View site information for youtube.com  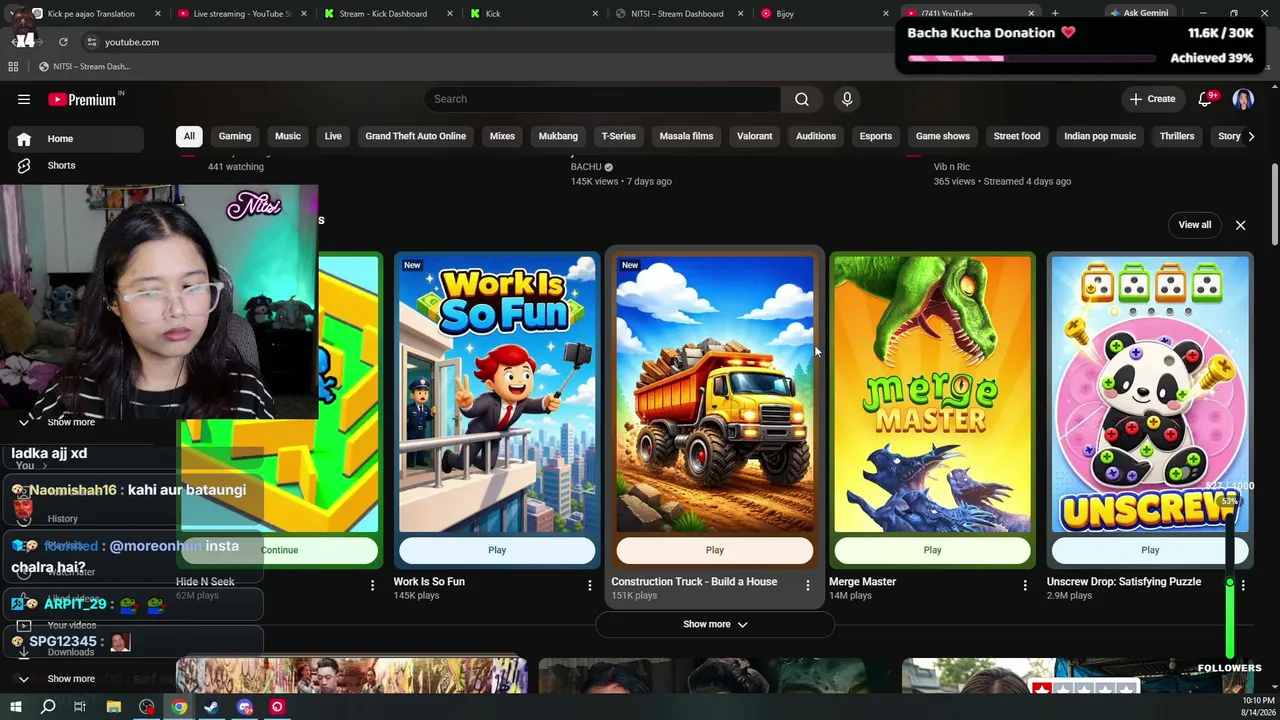click(x=91, y=42)
